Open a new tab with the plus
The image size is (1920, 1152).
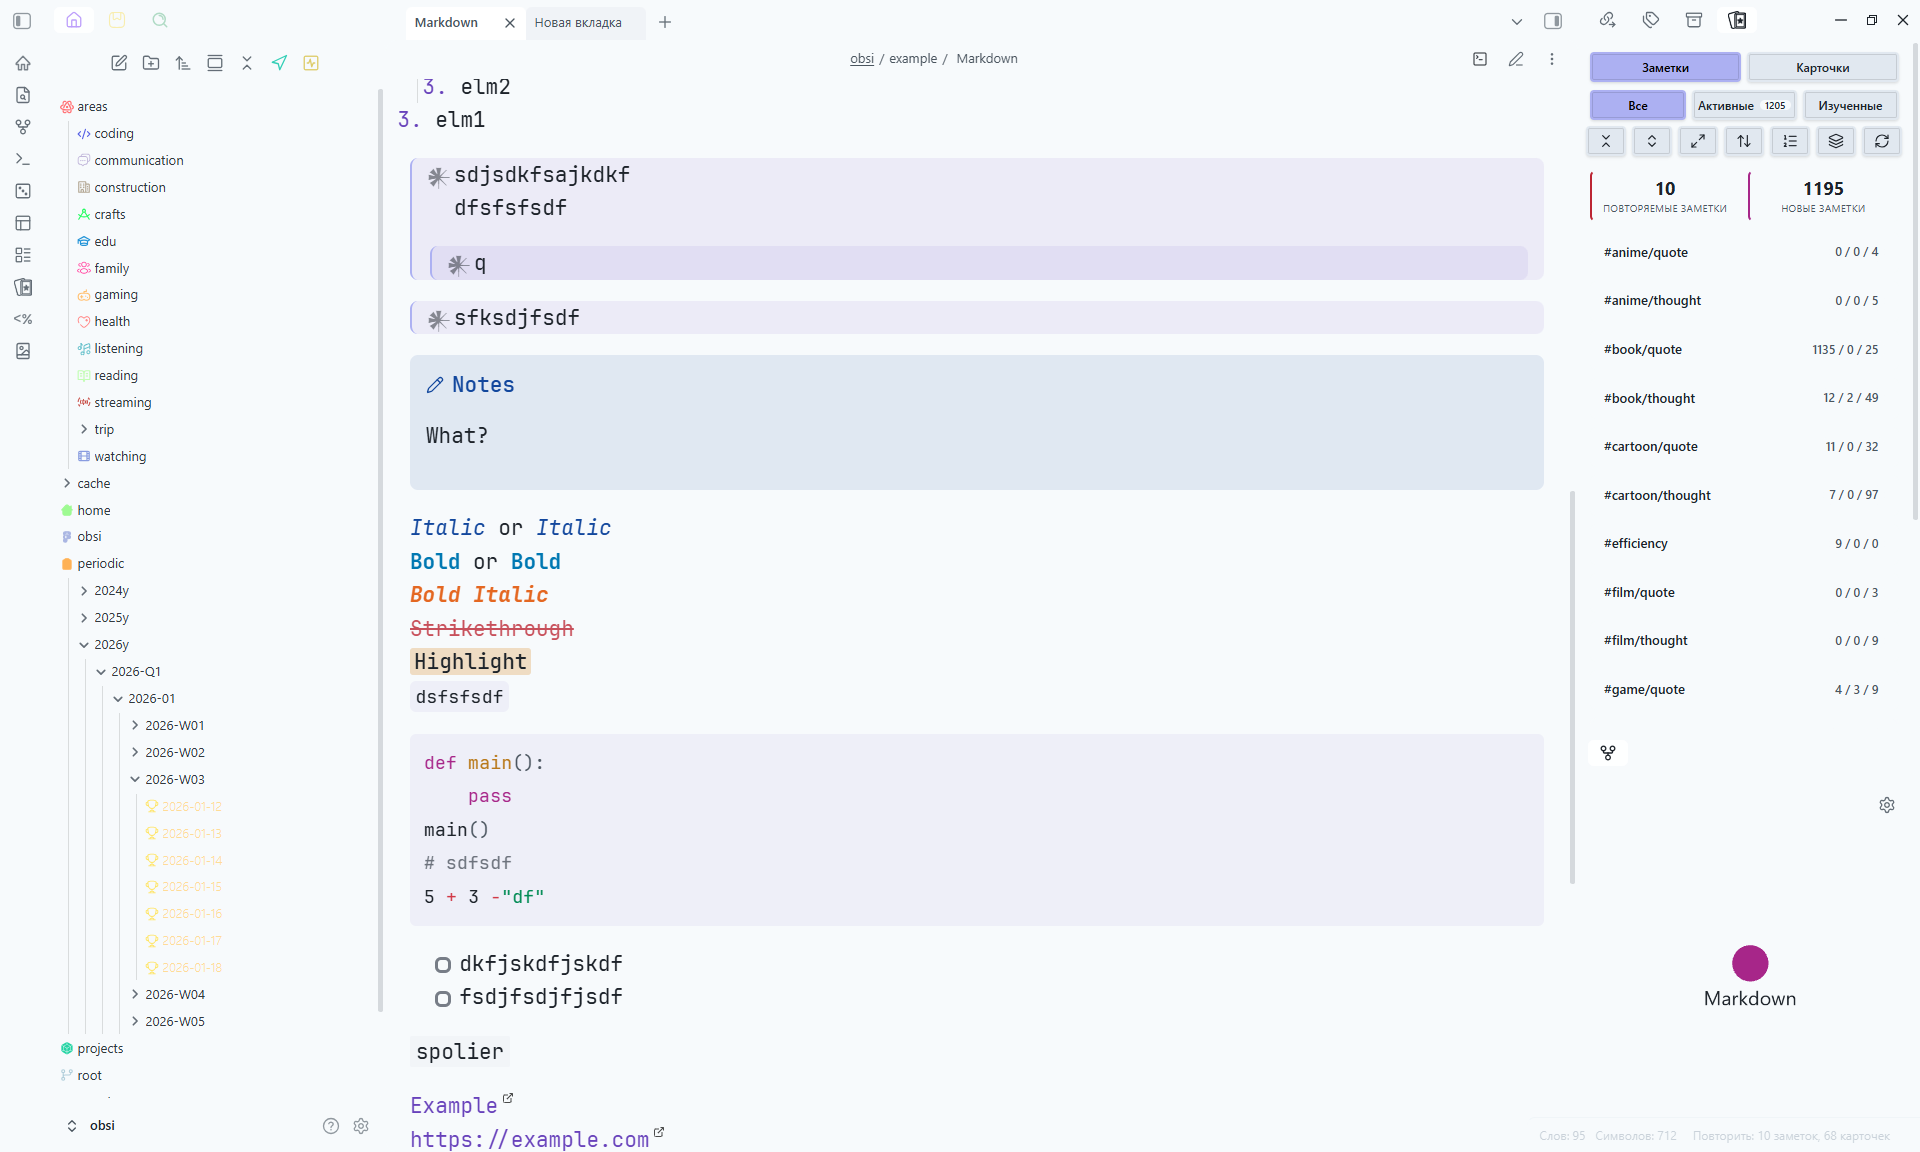665,22
